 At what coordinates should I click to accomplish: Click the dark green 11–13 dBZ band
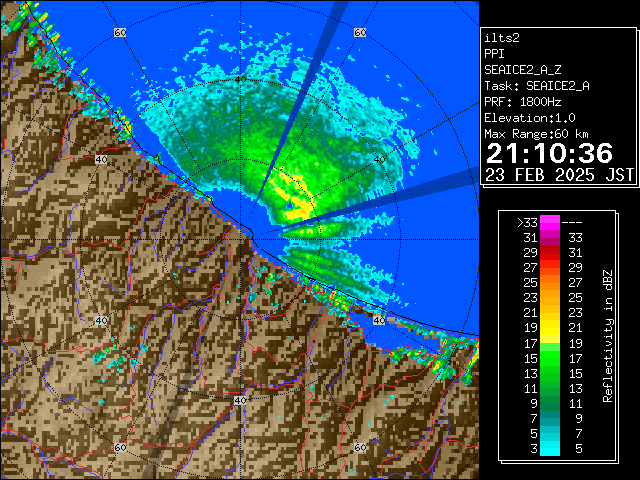pyautogui.click(x=550, y=388)
